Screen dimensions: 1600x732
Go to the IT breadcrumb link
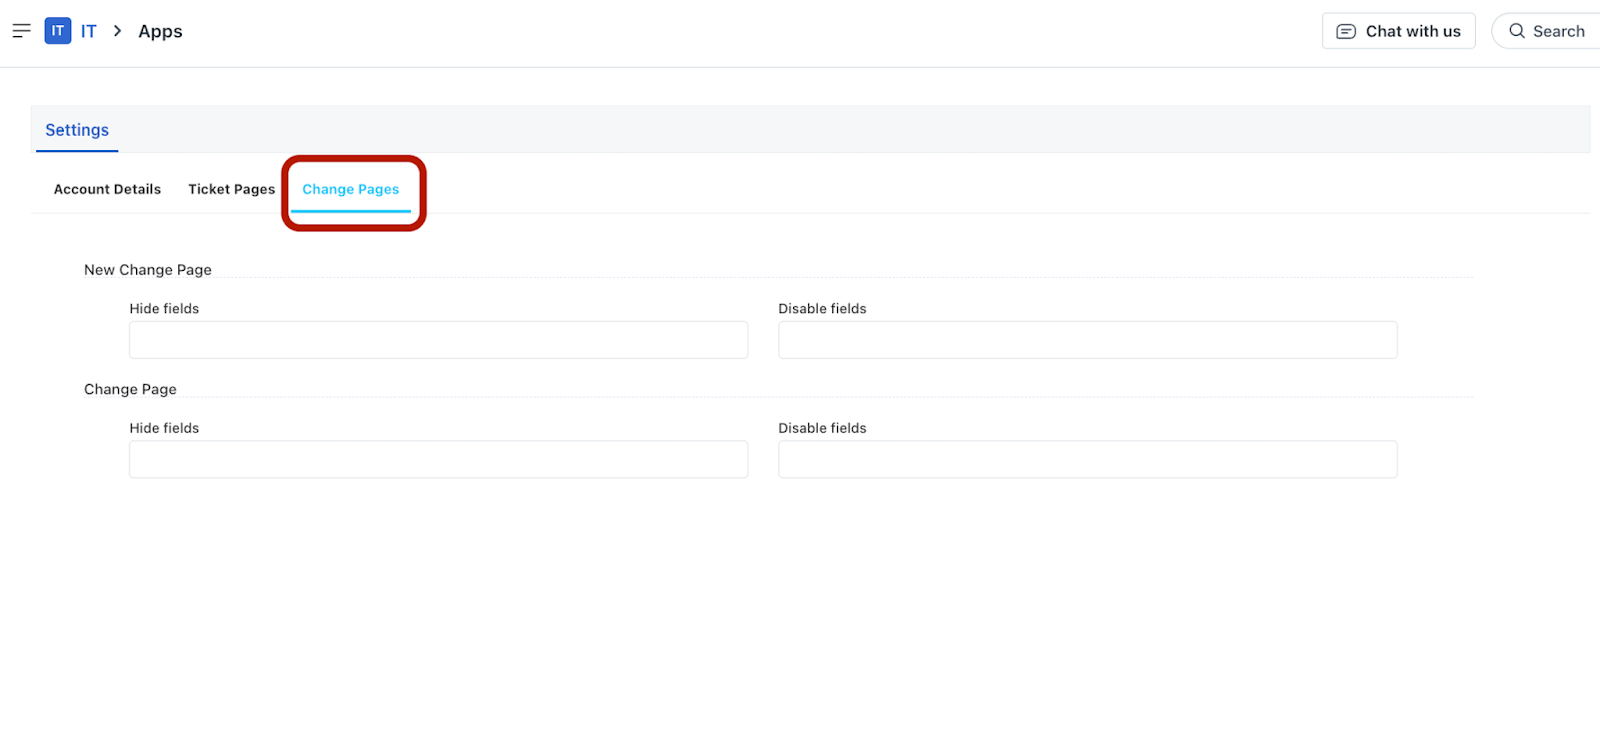pos(89,31)
